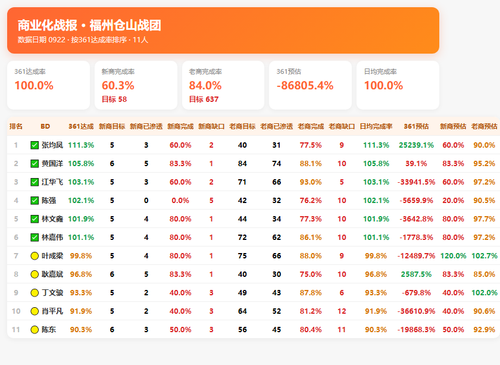Click the -19868.3% estimate value

(416, 330)
